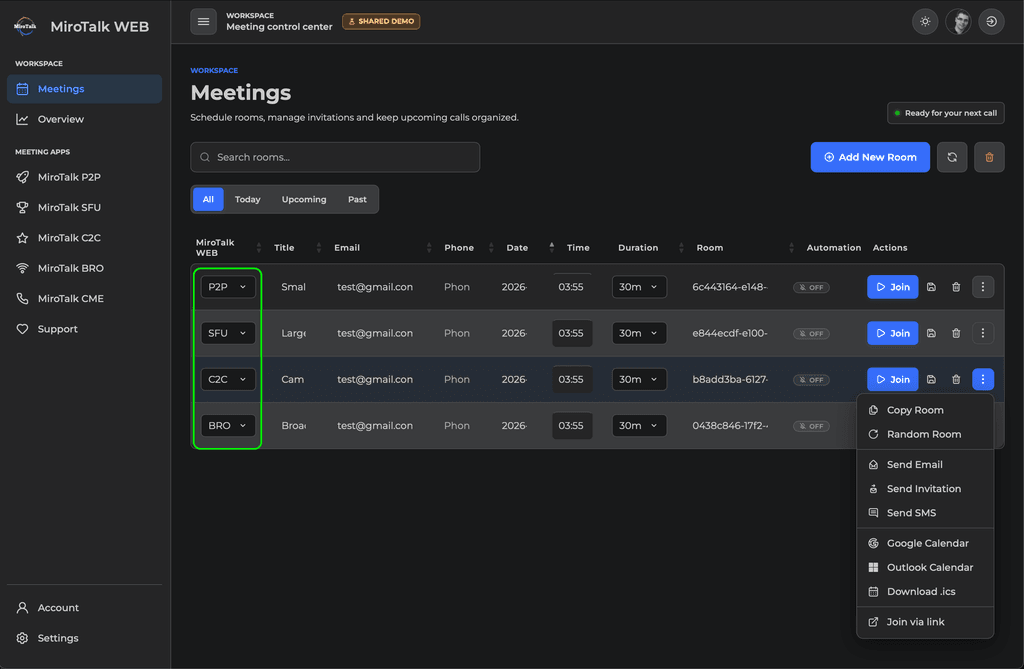Viewport: 1024px width, 669px height.
Task: Choose Download .ics menu entry
Action: [925, 592]
